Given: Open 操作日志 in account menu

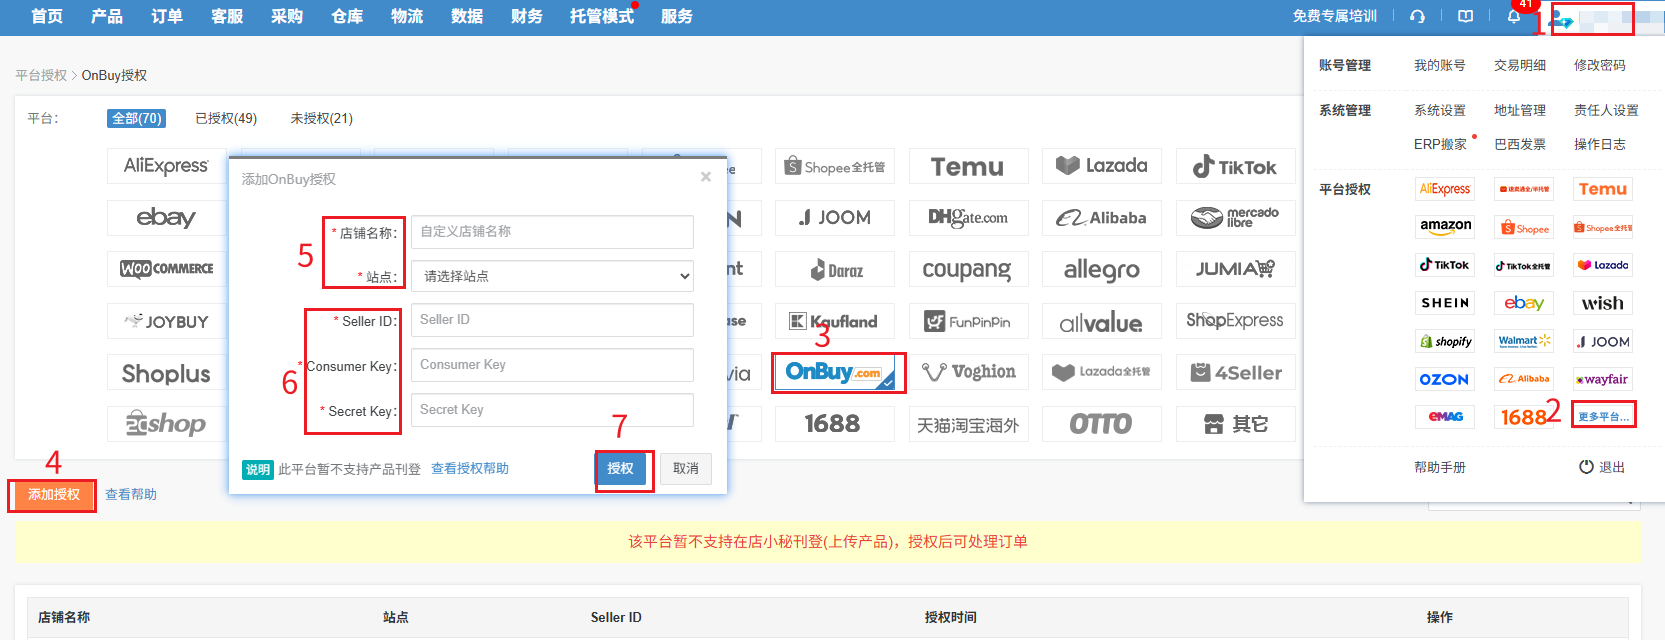Looking at the screenshot, I should coord(1600,144).
